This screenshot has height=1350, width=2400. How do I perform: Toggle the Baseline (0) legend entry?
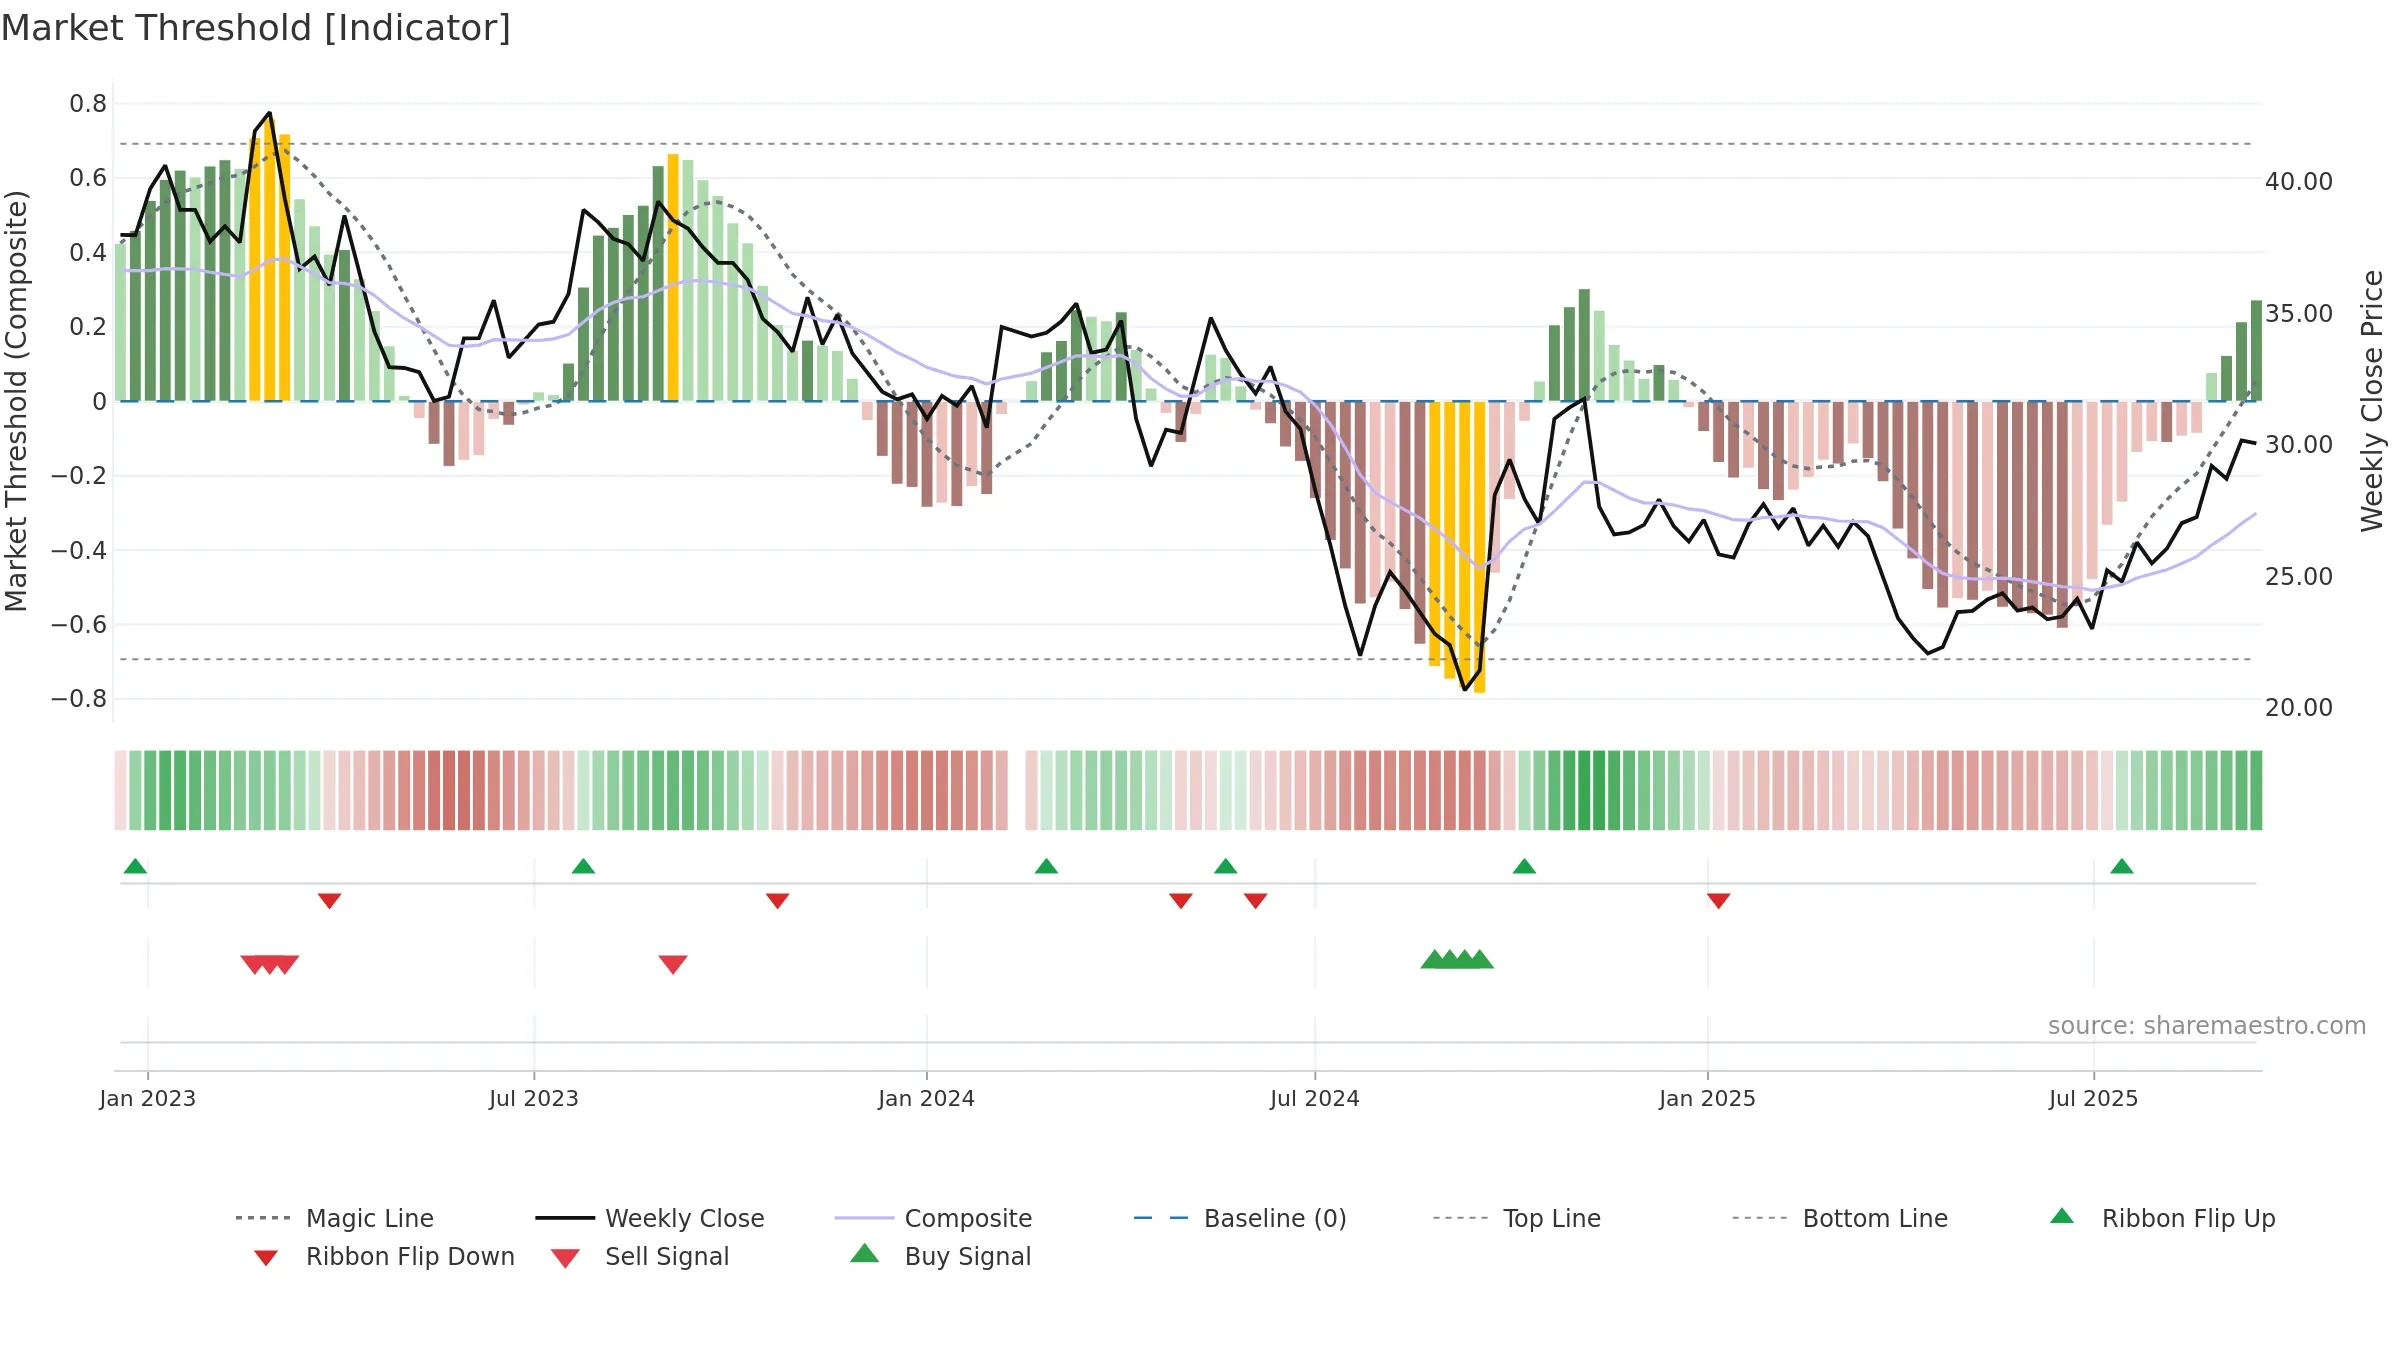pyautogui.click(x=1240, y=1218)
